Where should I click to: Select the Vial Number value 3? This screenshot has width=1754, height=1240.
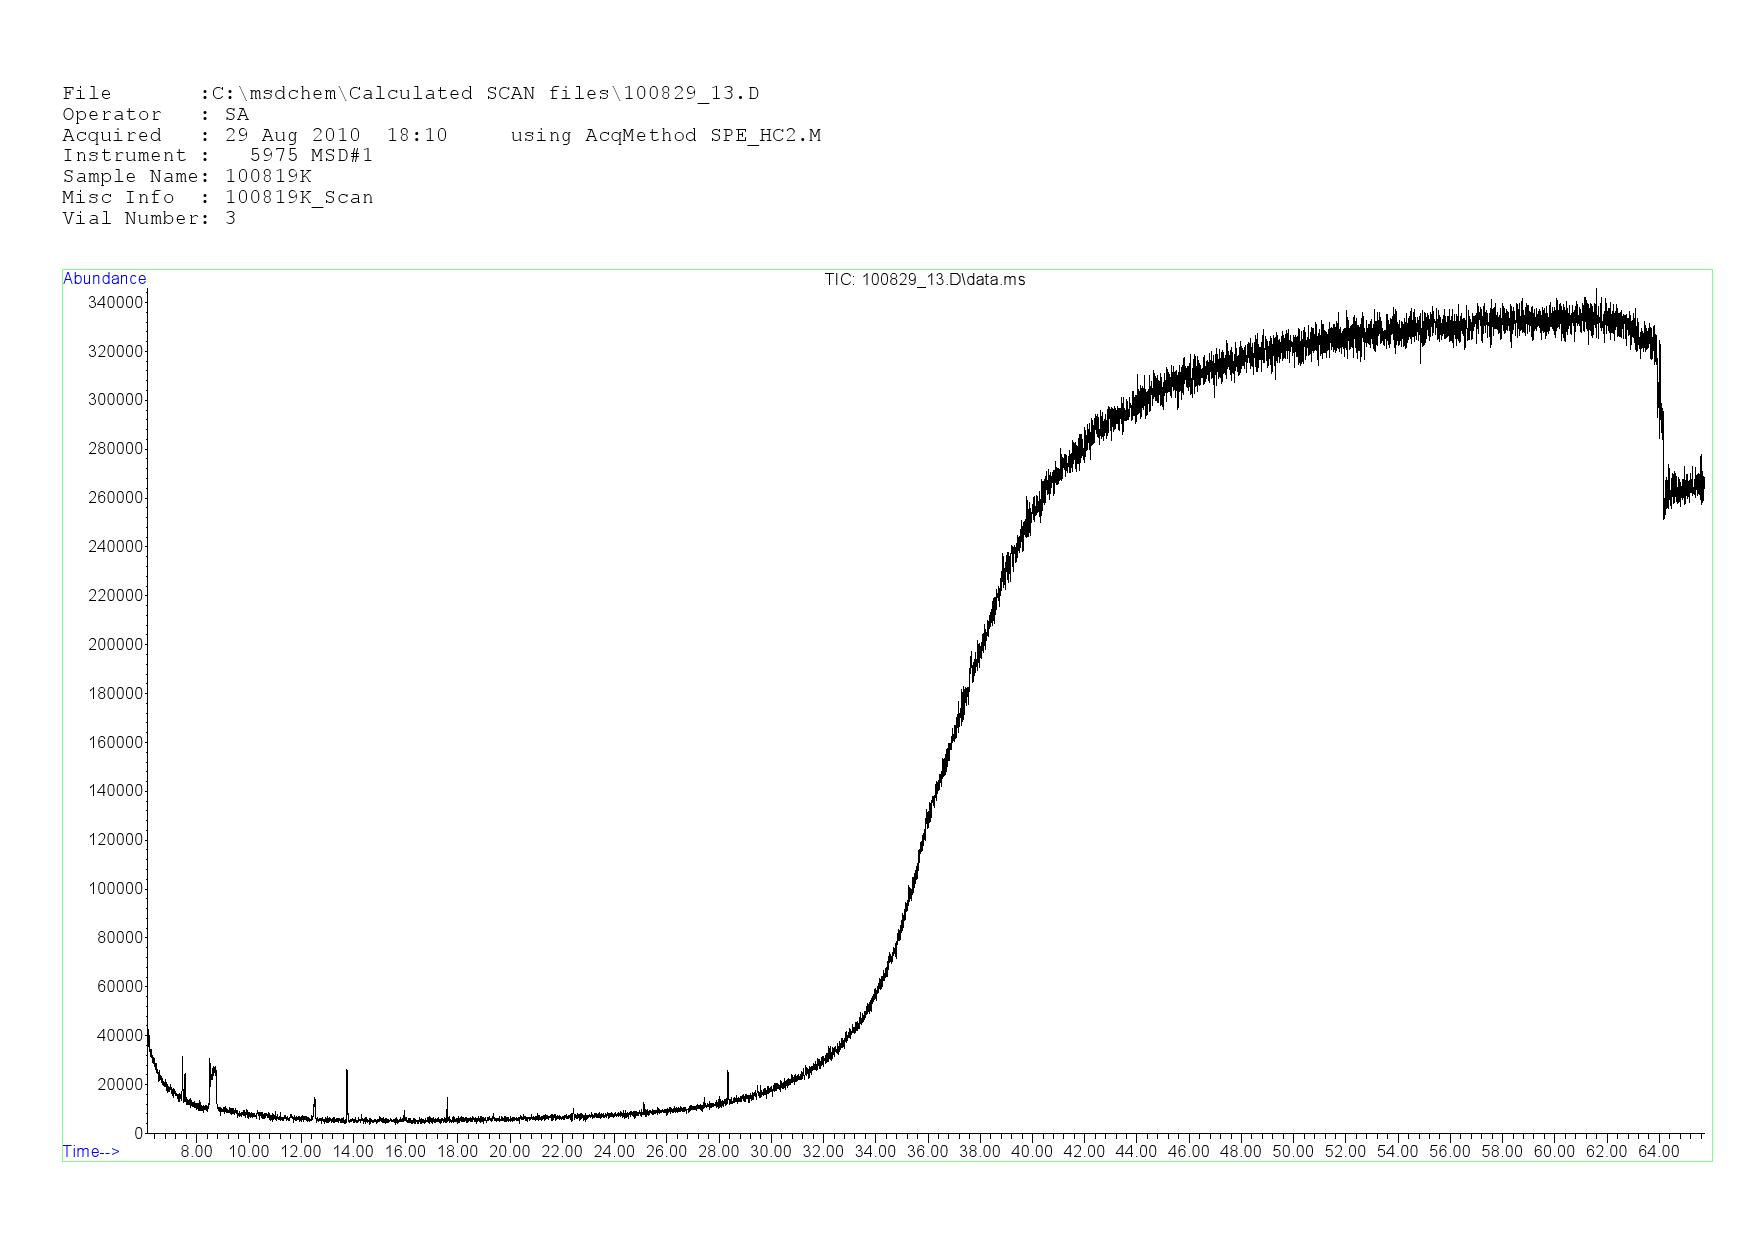tap(231, 219)
